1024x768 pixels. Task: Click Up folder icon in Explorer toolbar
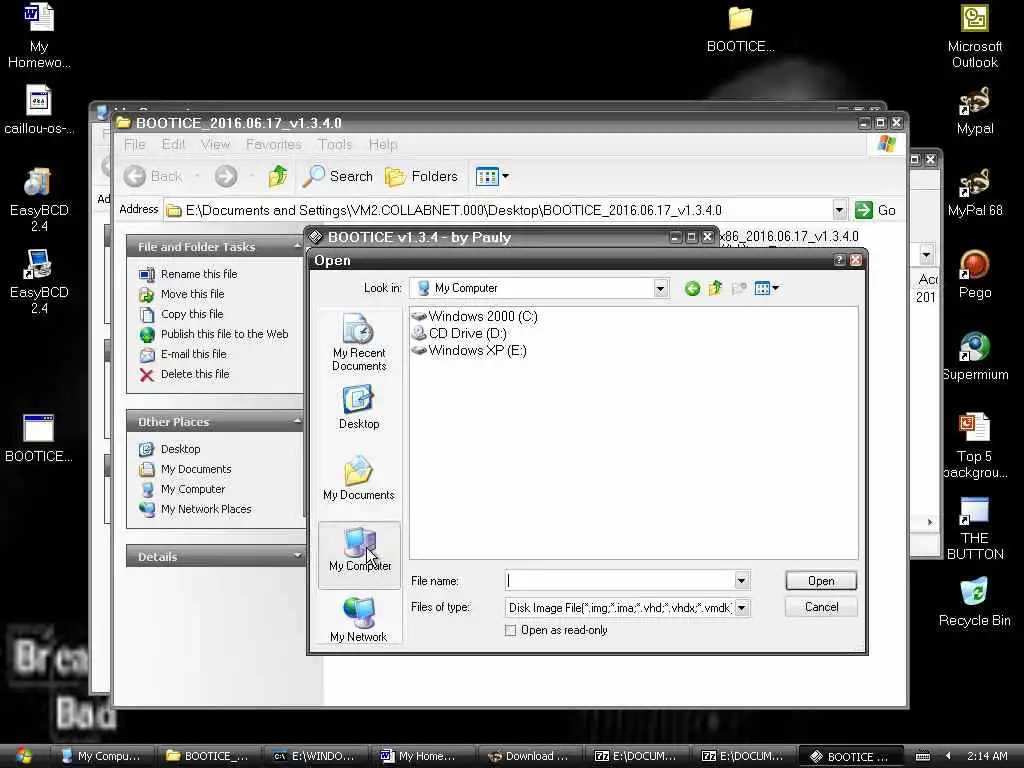(278, 176)
